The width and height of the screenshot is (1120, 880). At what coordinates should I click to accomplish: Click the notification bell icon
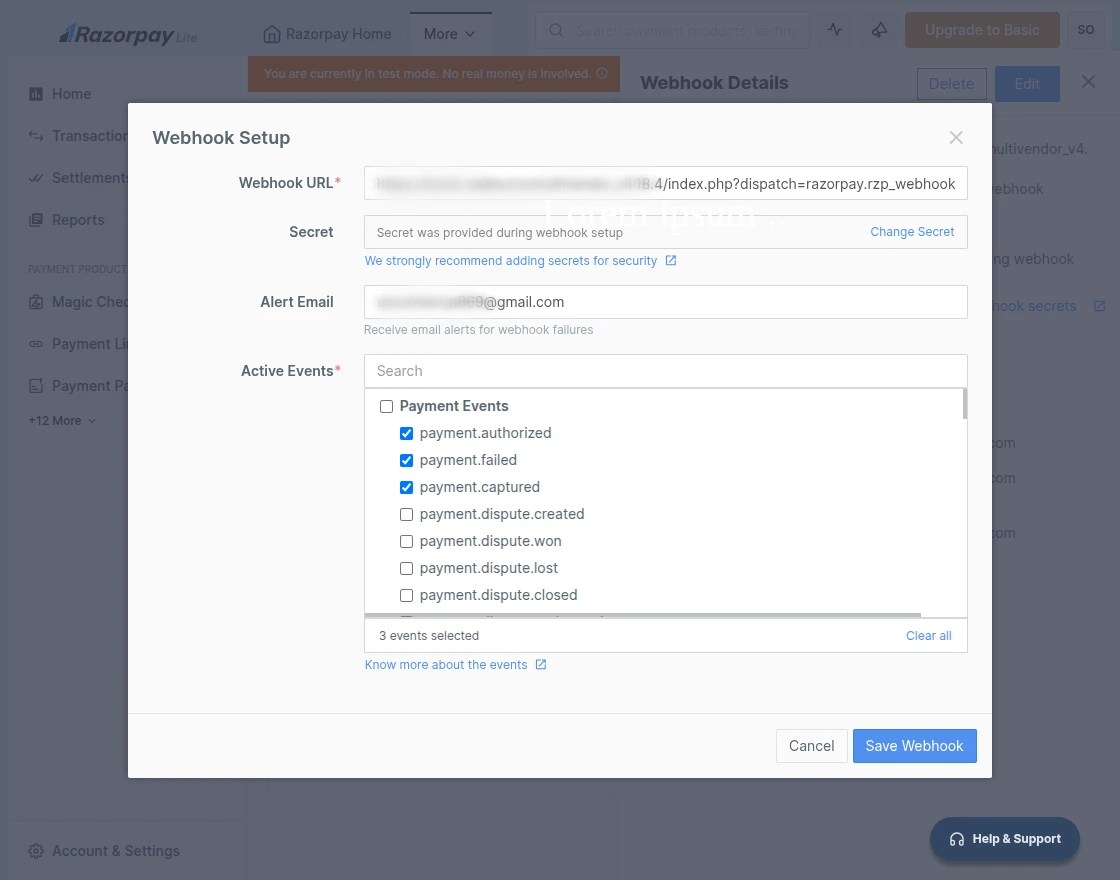(x=879, y=30)
